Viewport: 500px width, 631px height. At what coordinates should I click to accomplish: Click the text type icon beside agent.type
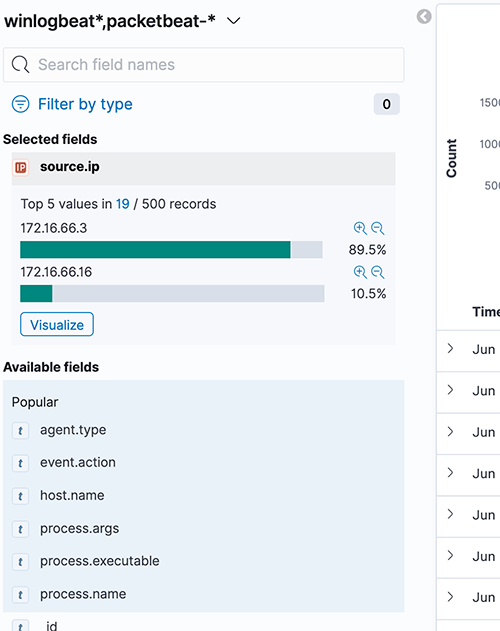point(20,431)
